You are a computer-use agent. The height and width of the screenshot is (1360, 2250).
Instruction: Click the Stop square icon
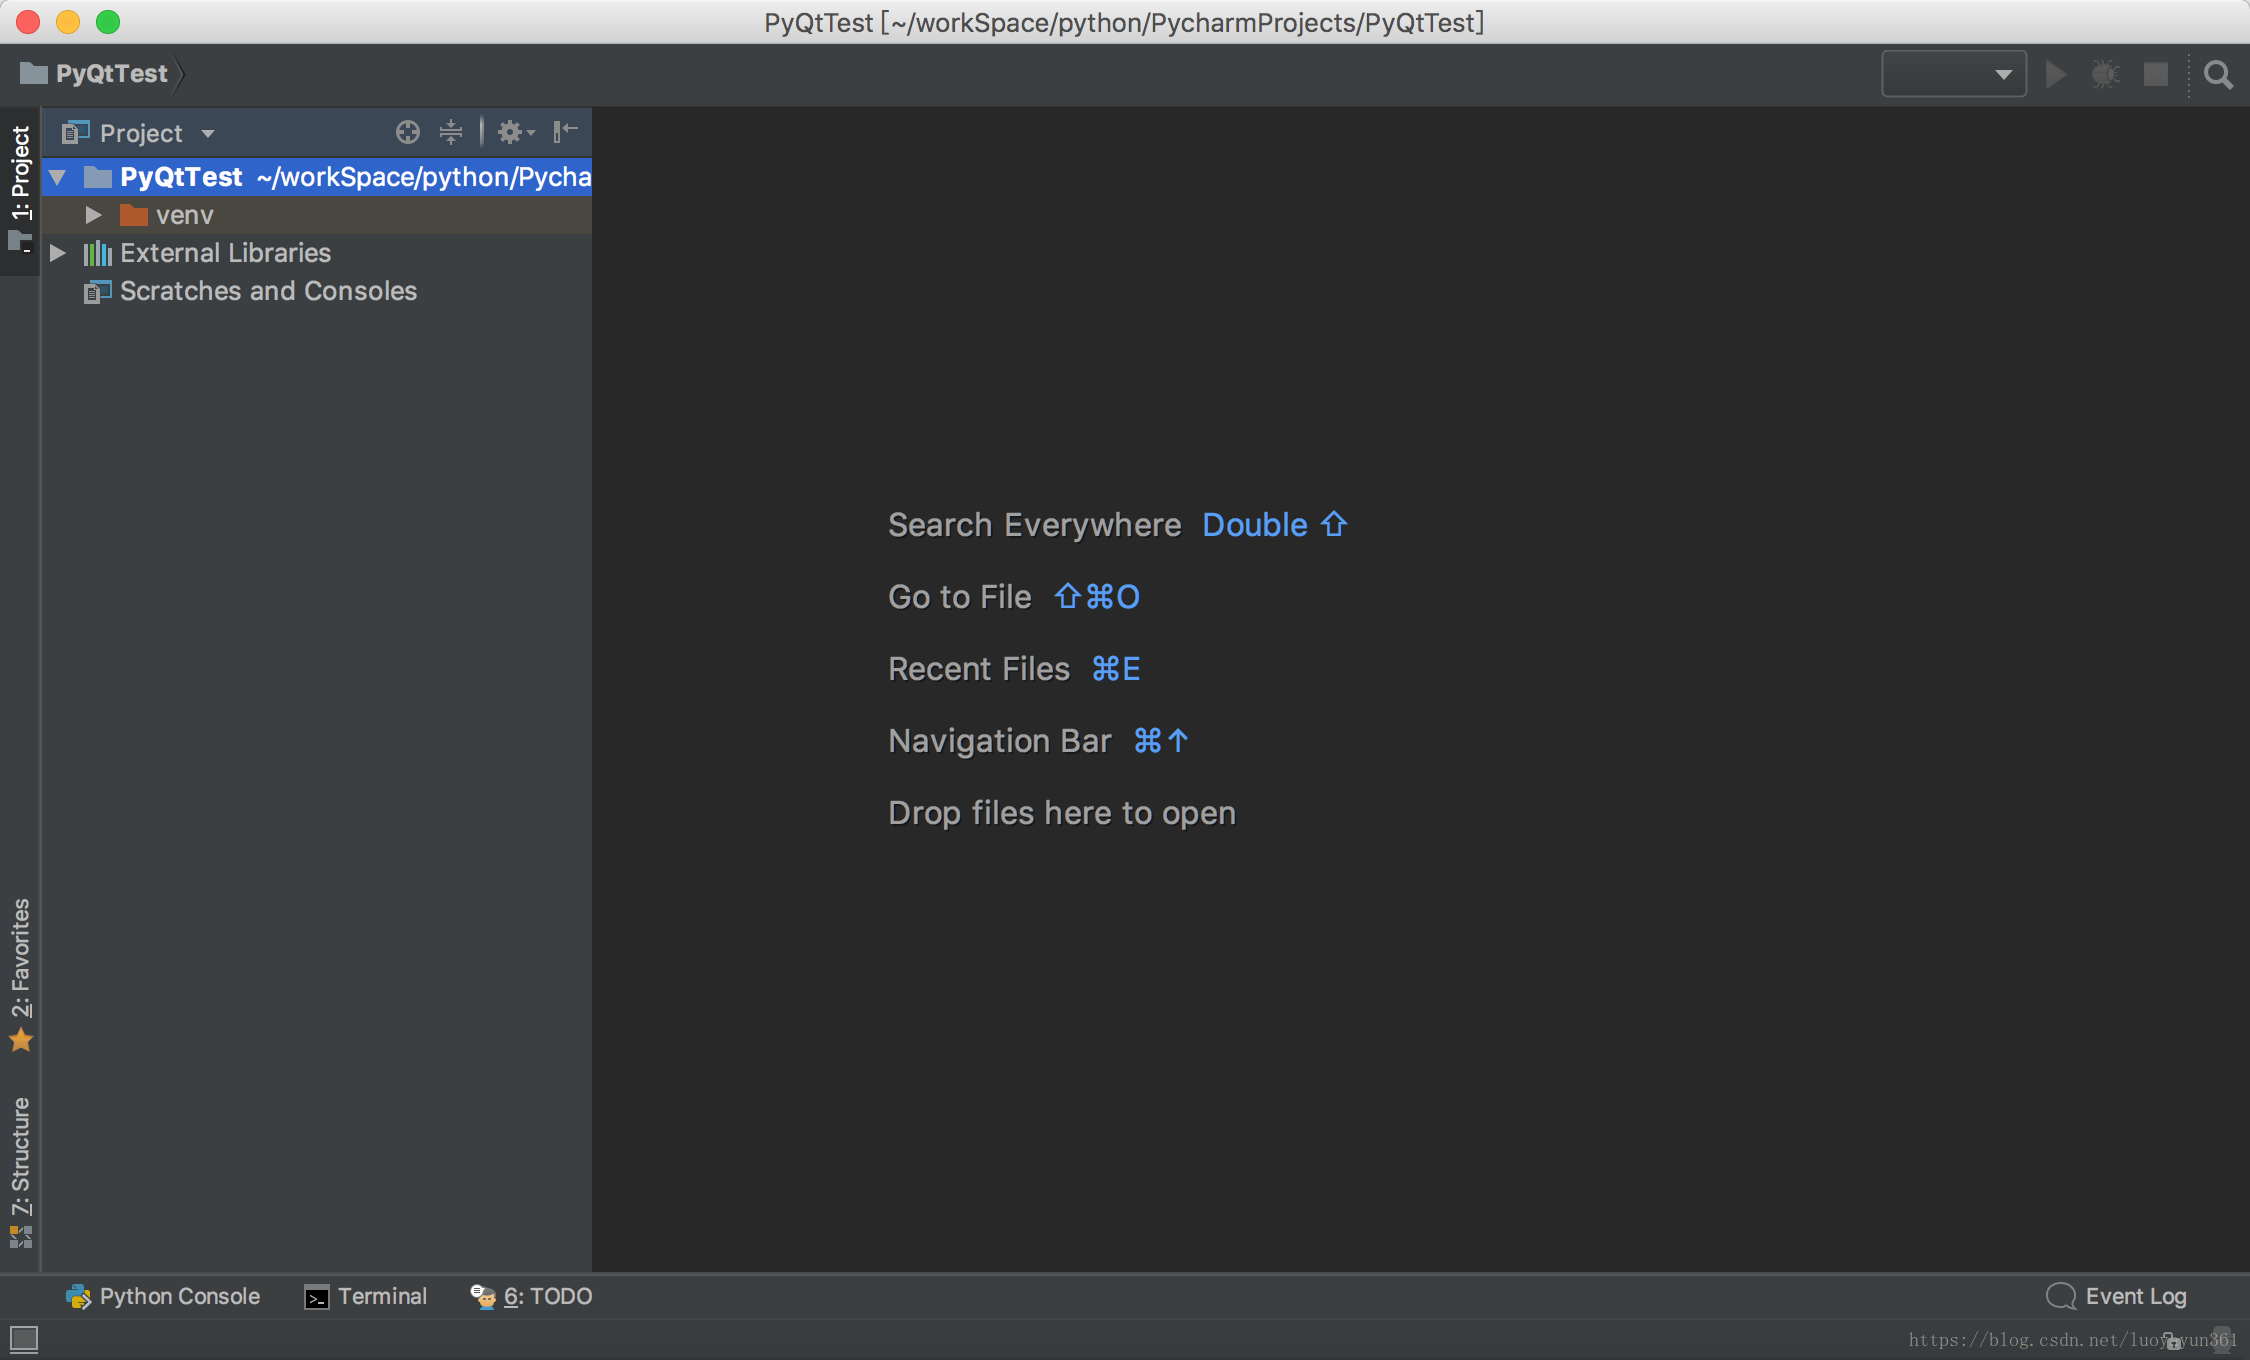2156,75
